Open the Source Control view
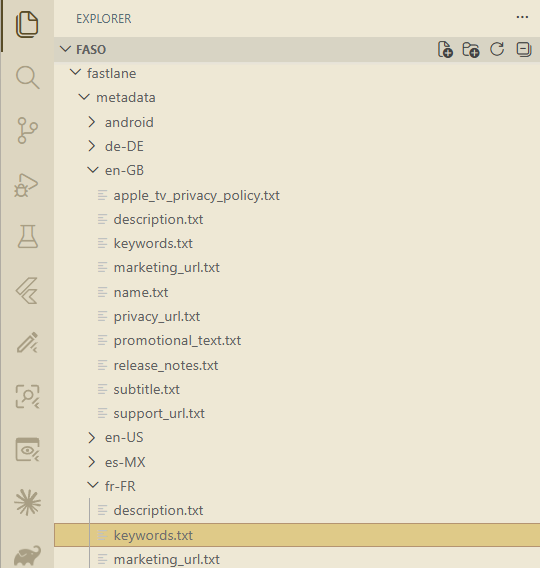 28,130
